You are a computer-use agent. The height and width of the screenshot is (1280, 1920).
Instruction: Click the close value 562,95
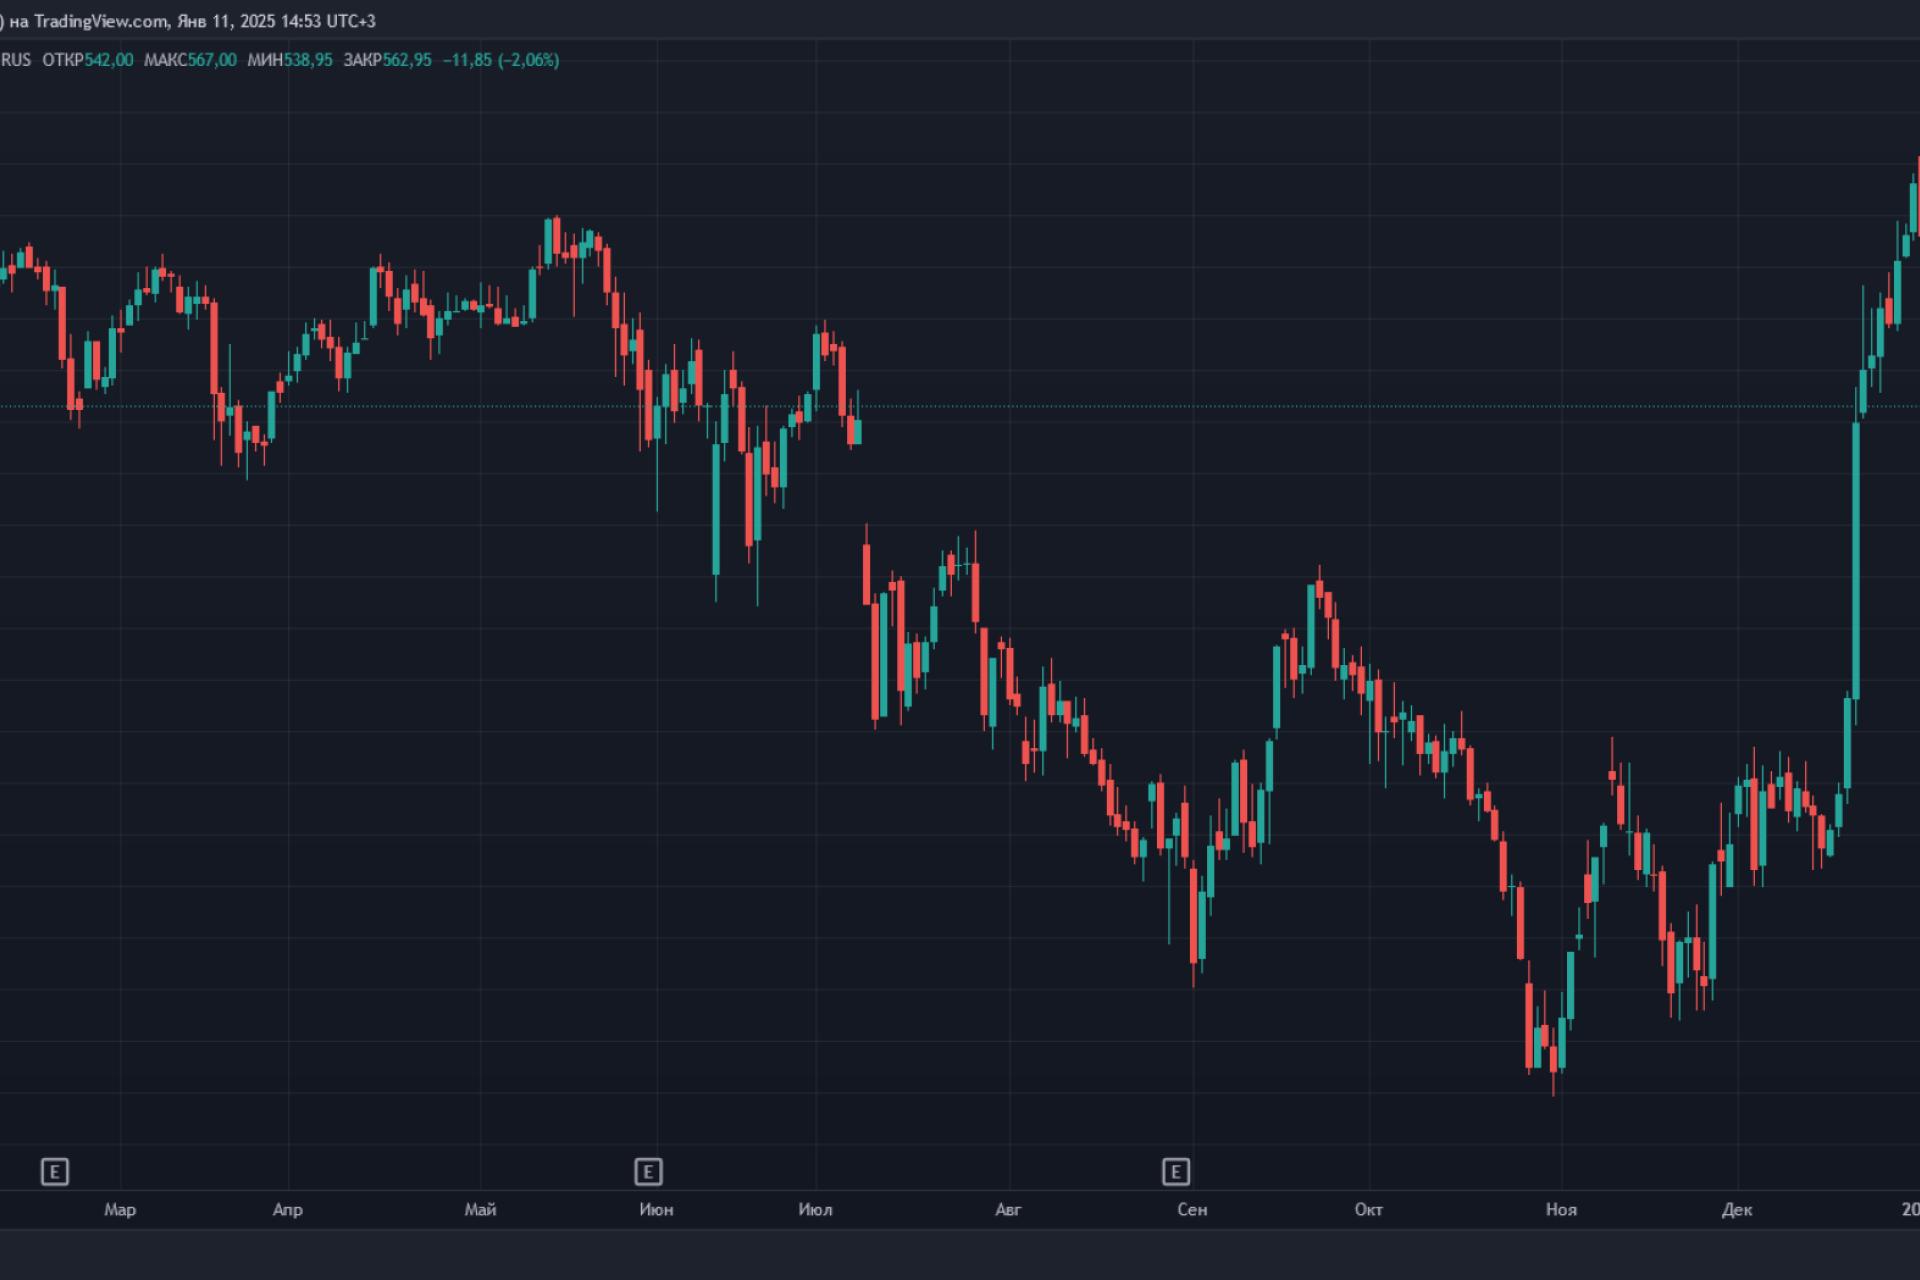[x=407, y=60]
